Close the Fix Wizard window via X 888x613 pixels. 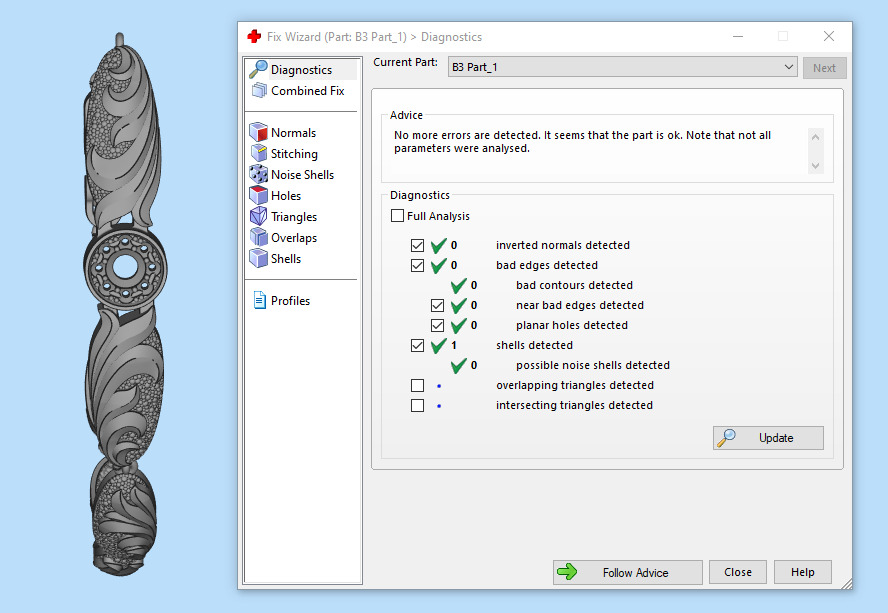tap(829, 36)
